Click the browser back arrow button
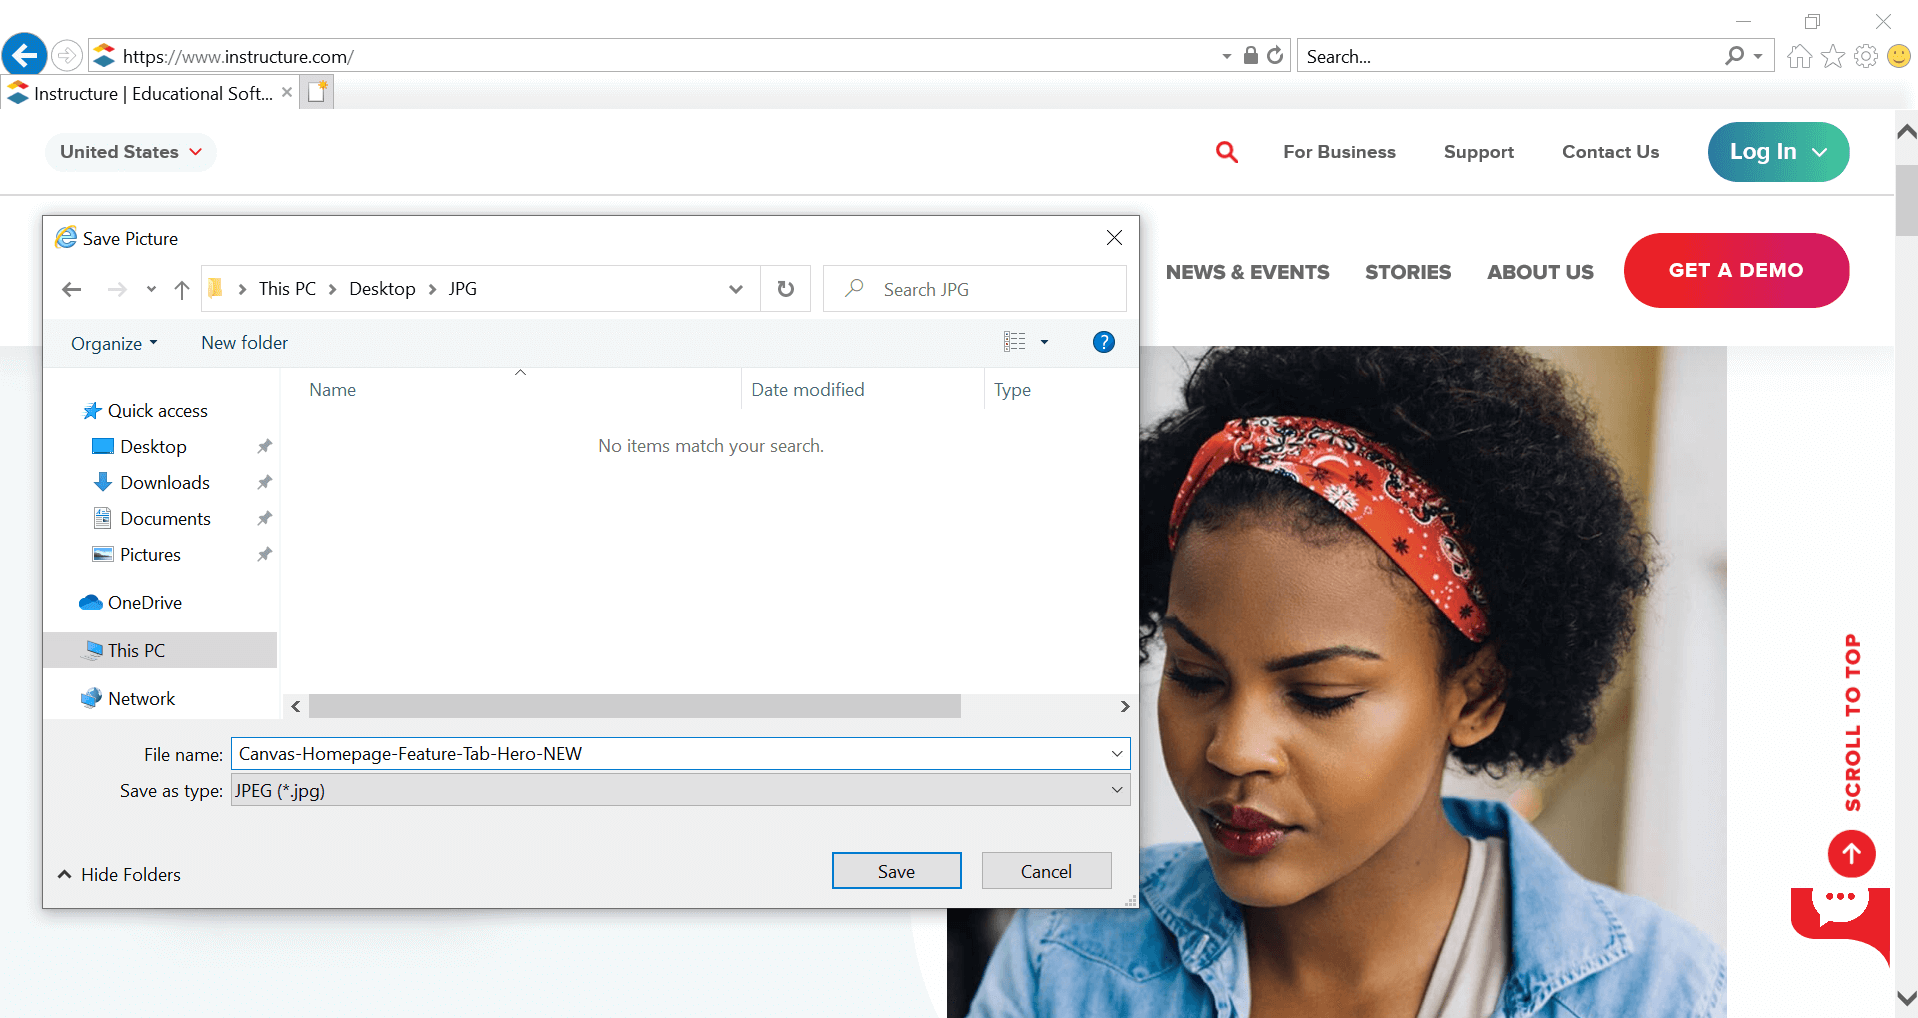The height and width of the screenshot is (1018, 1918). pyautogui.click(x=25, y=55)
